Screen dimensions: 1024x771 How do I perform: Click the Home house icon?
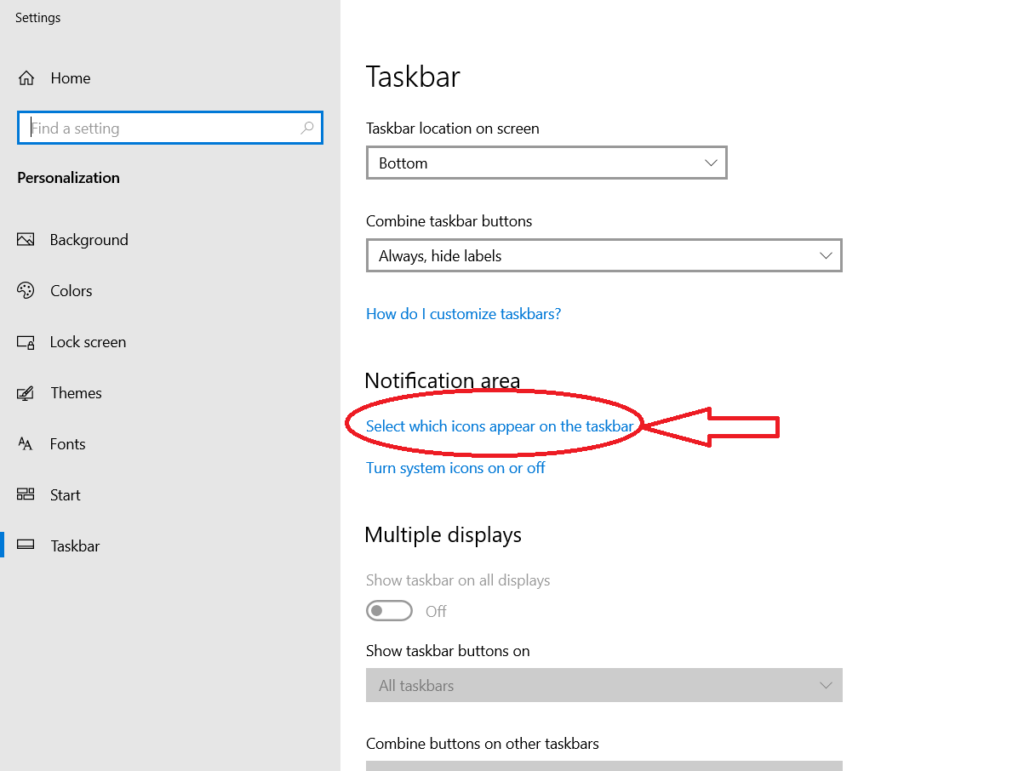tap(27, 78)
